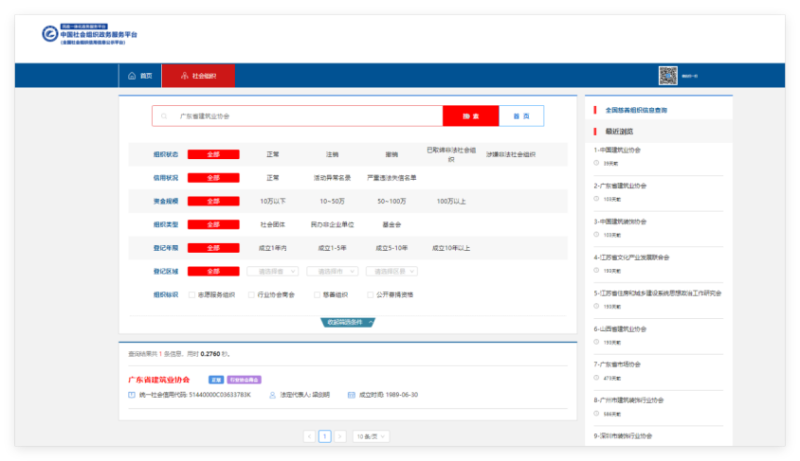Collapse the filters with 收起筛选条件

(348, 322)
